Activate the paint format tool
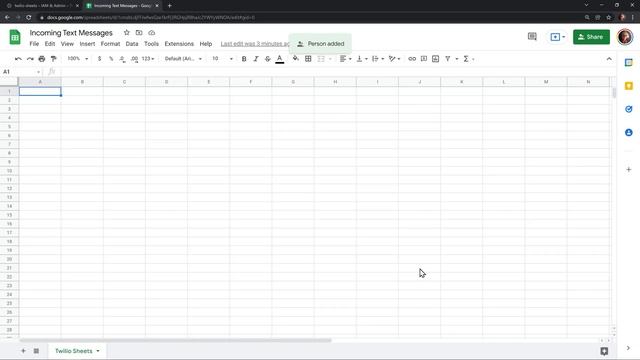 tap(53, 59)
